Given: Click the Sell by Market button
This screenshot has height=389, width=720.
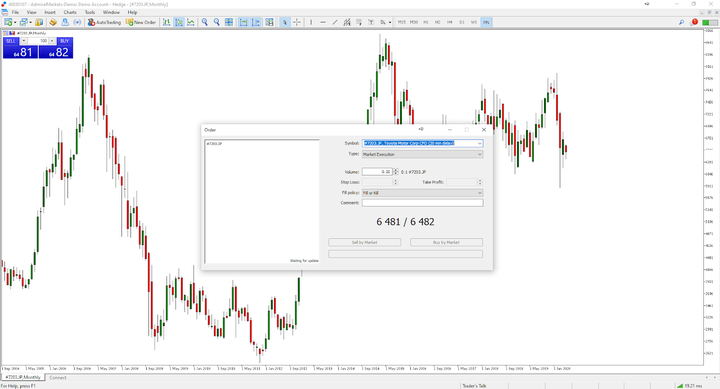Looking at the screenshot, I should pos(365,242).
